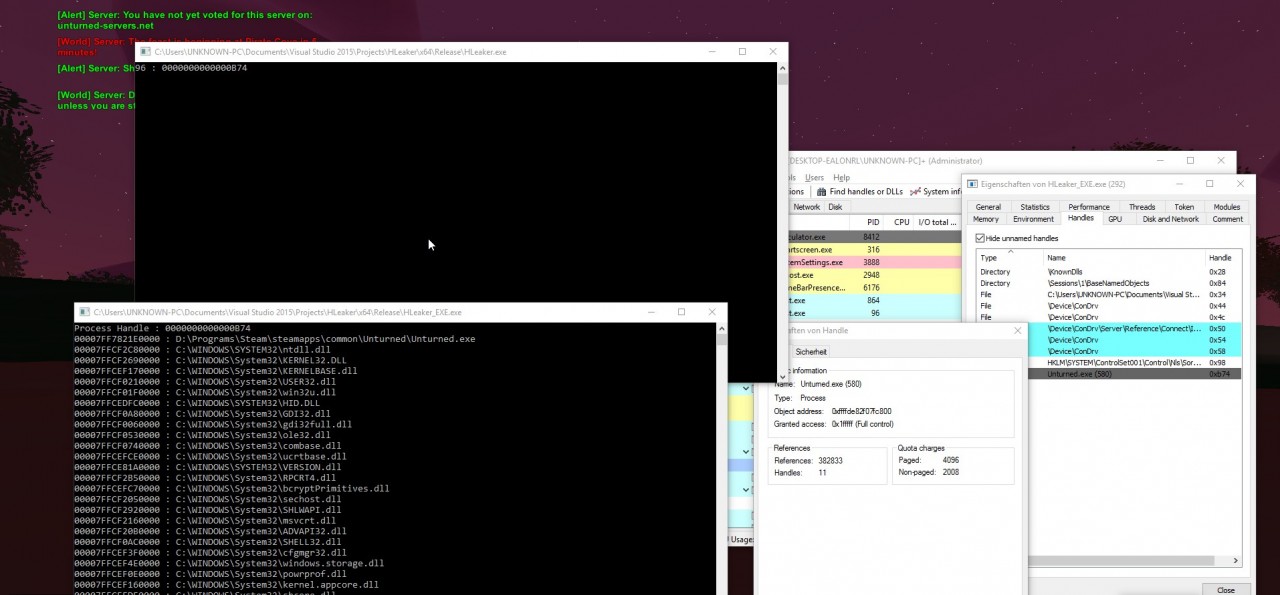
Task: Open the Users menu in Process Hacker
Action: pyautogui.click(x=814, y=177)
